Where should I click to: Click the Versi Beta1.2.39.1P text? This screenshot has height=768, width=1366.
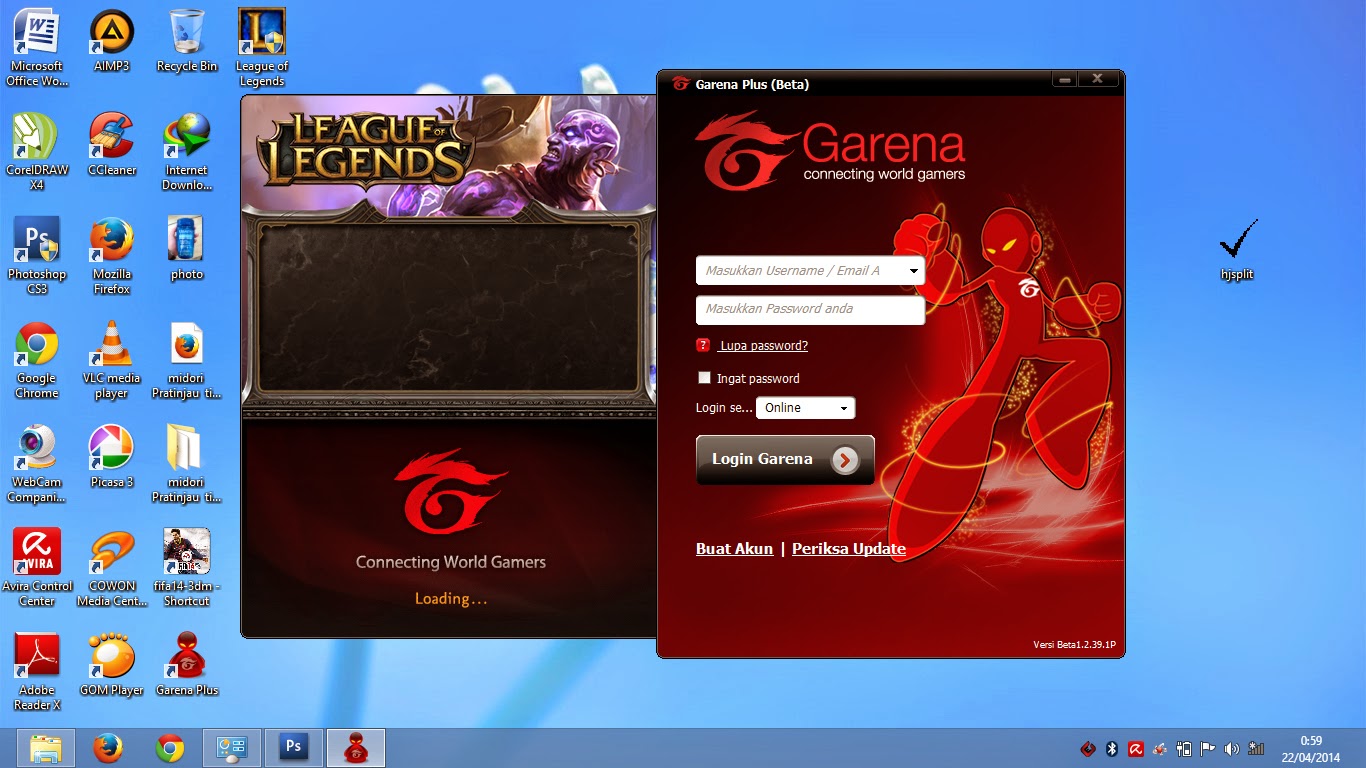(x=1074, y=645)
